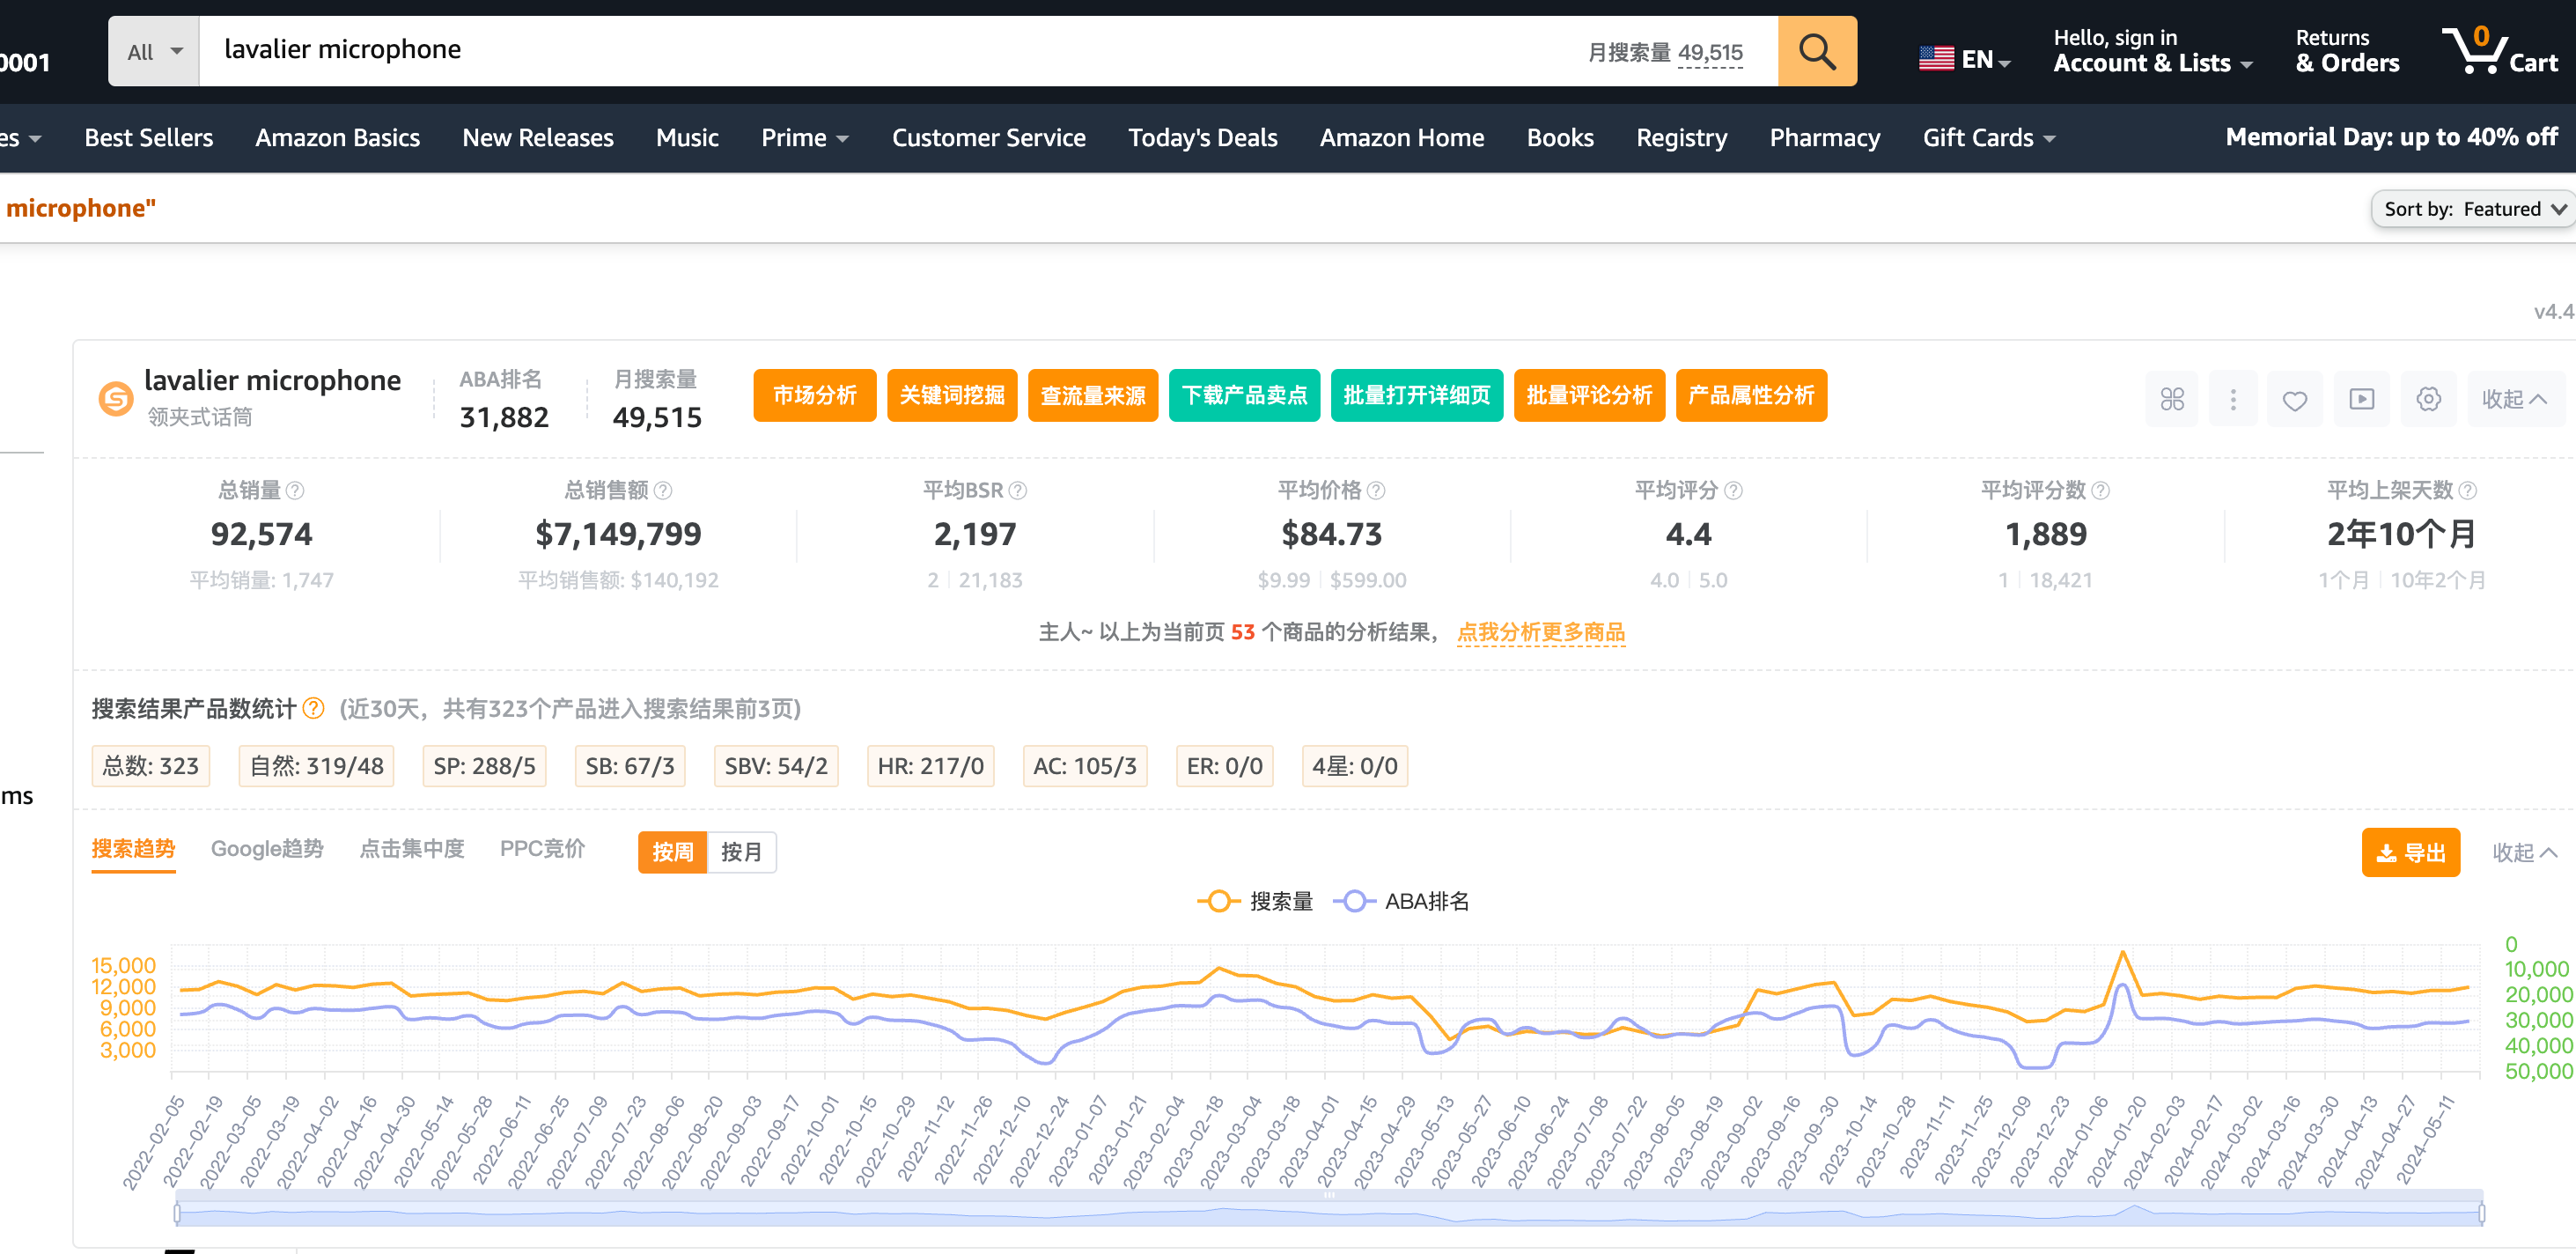2576x1254 pixels.
Task: Click the 查流量来源 button
Action: click(x=1092, y=395)
